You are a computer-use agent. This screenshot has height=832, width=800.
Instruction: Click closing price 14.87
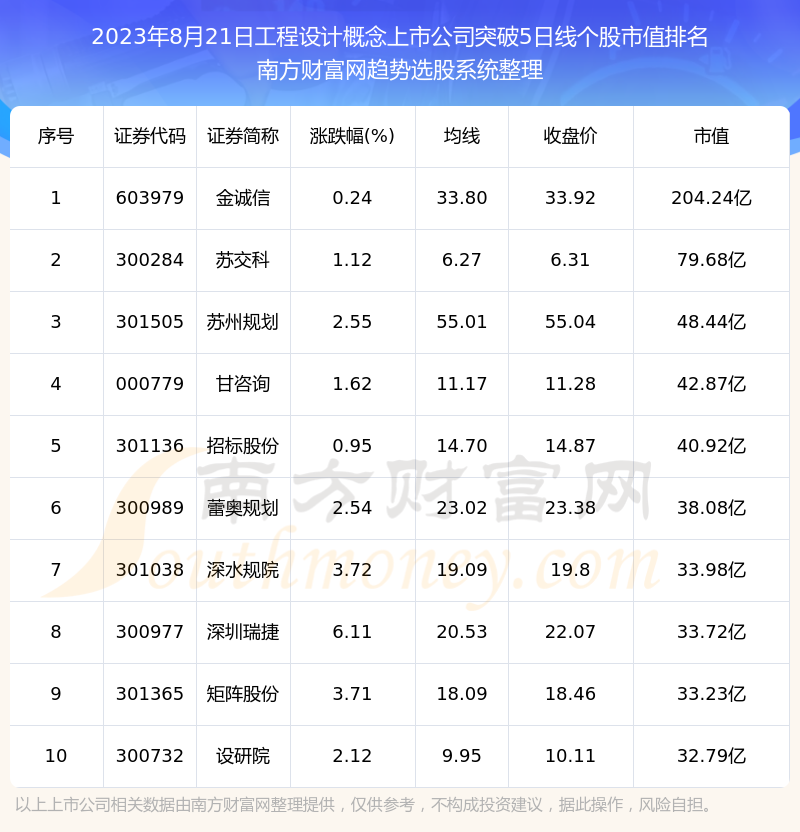pyautogui.click(x=570, y=446)
